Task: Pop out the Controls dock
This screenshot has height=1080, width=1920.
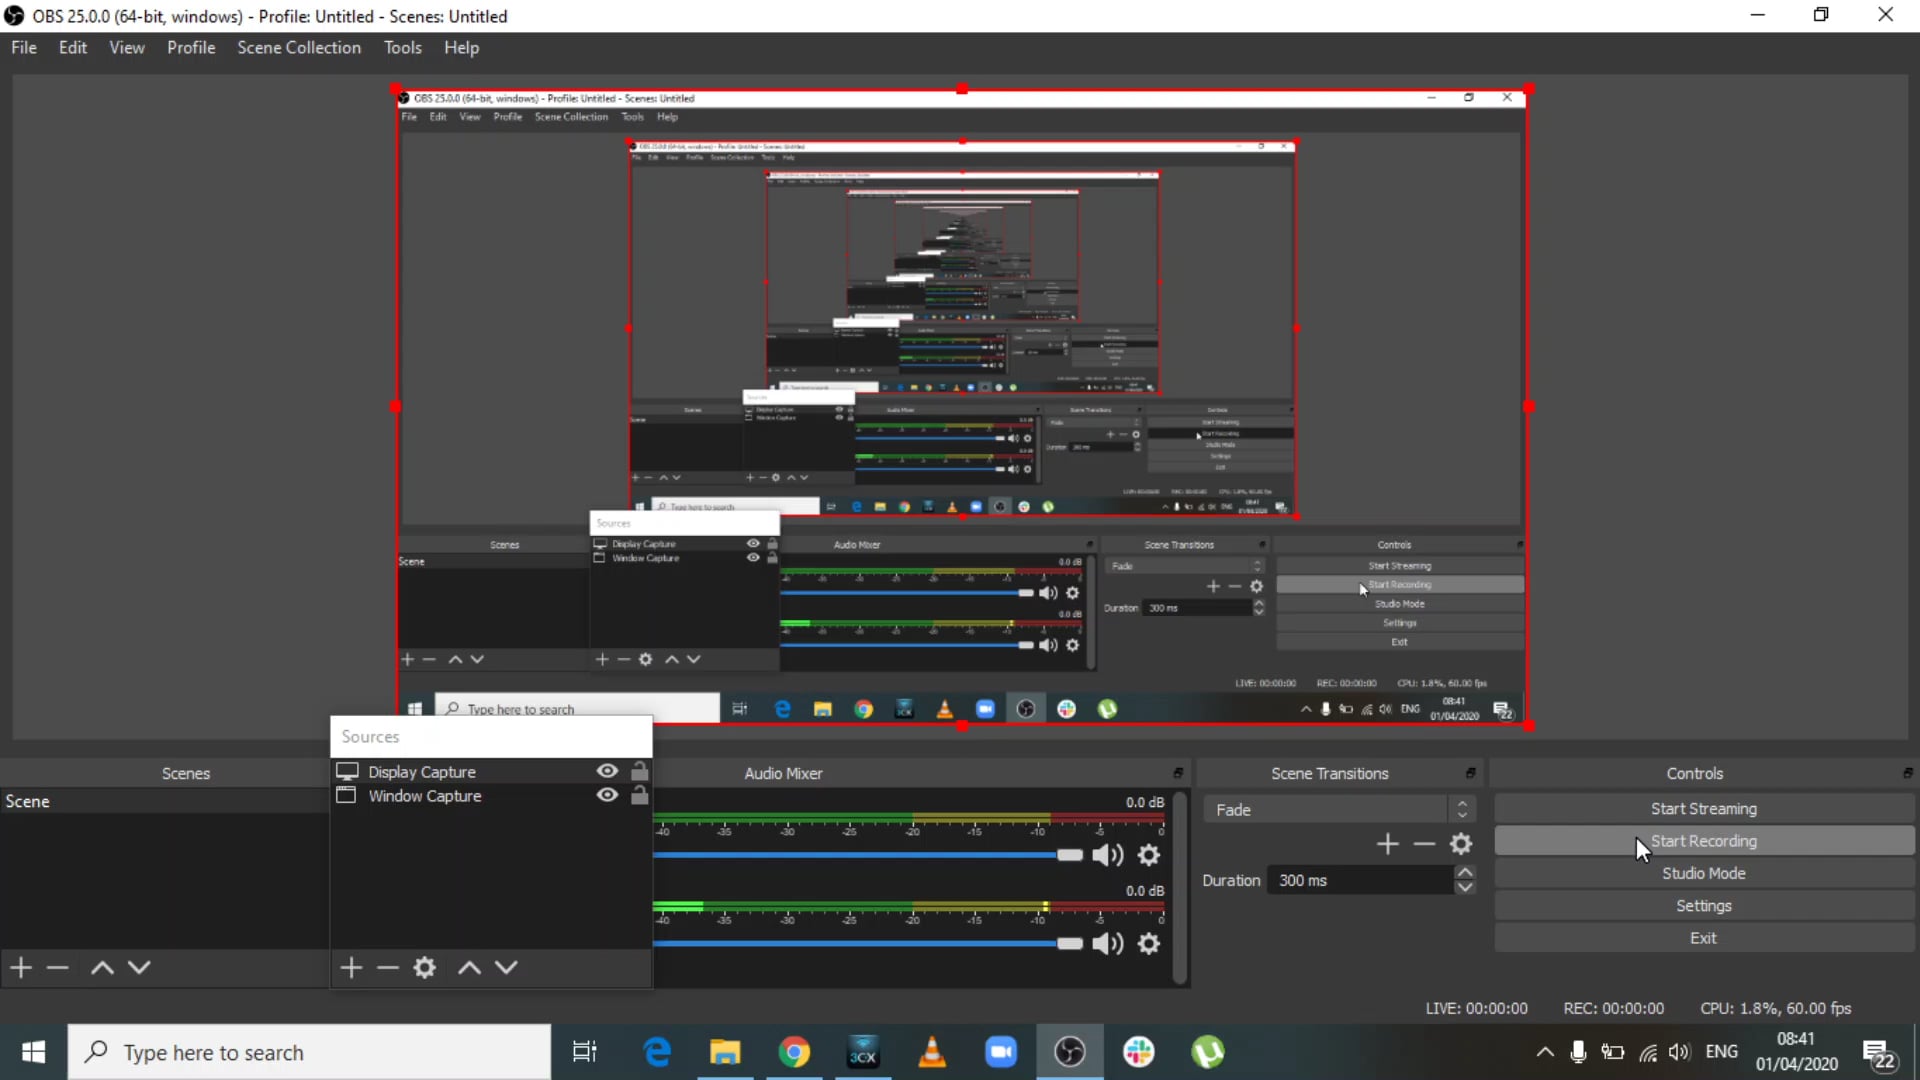Action: pyautogui.click(x=1908, y=773)
